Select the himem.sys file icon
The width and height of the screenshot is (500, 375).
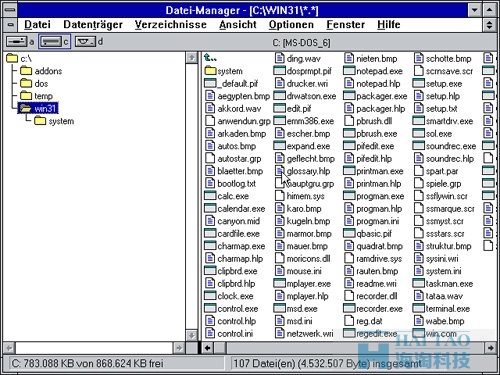coord(280,196)
